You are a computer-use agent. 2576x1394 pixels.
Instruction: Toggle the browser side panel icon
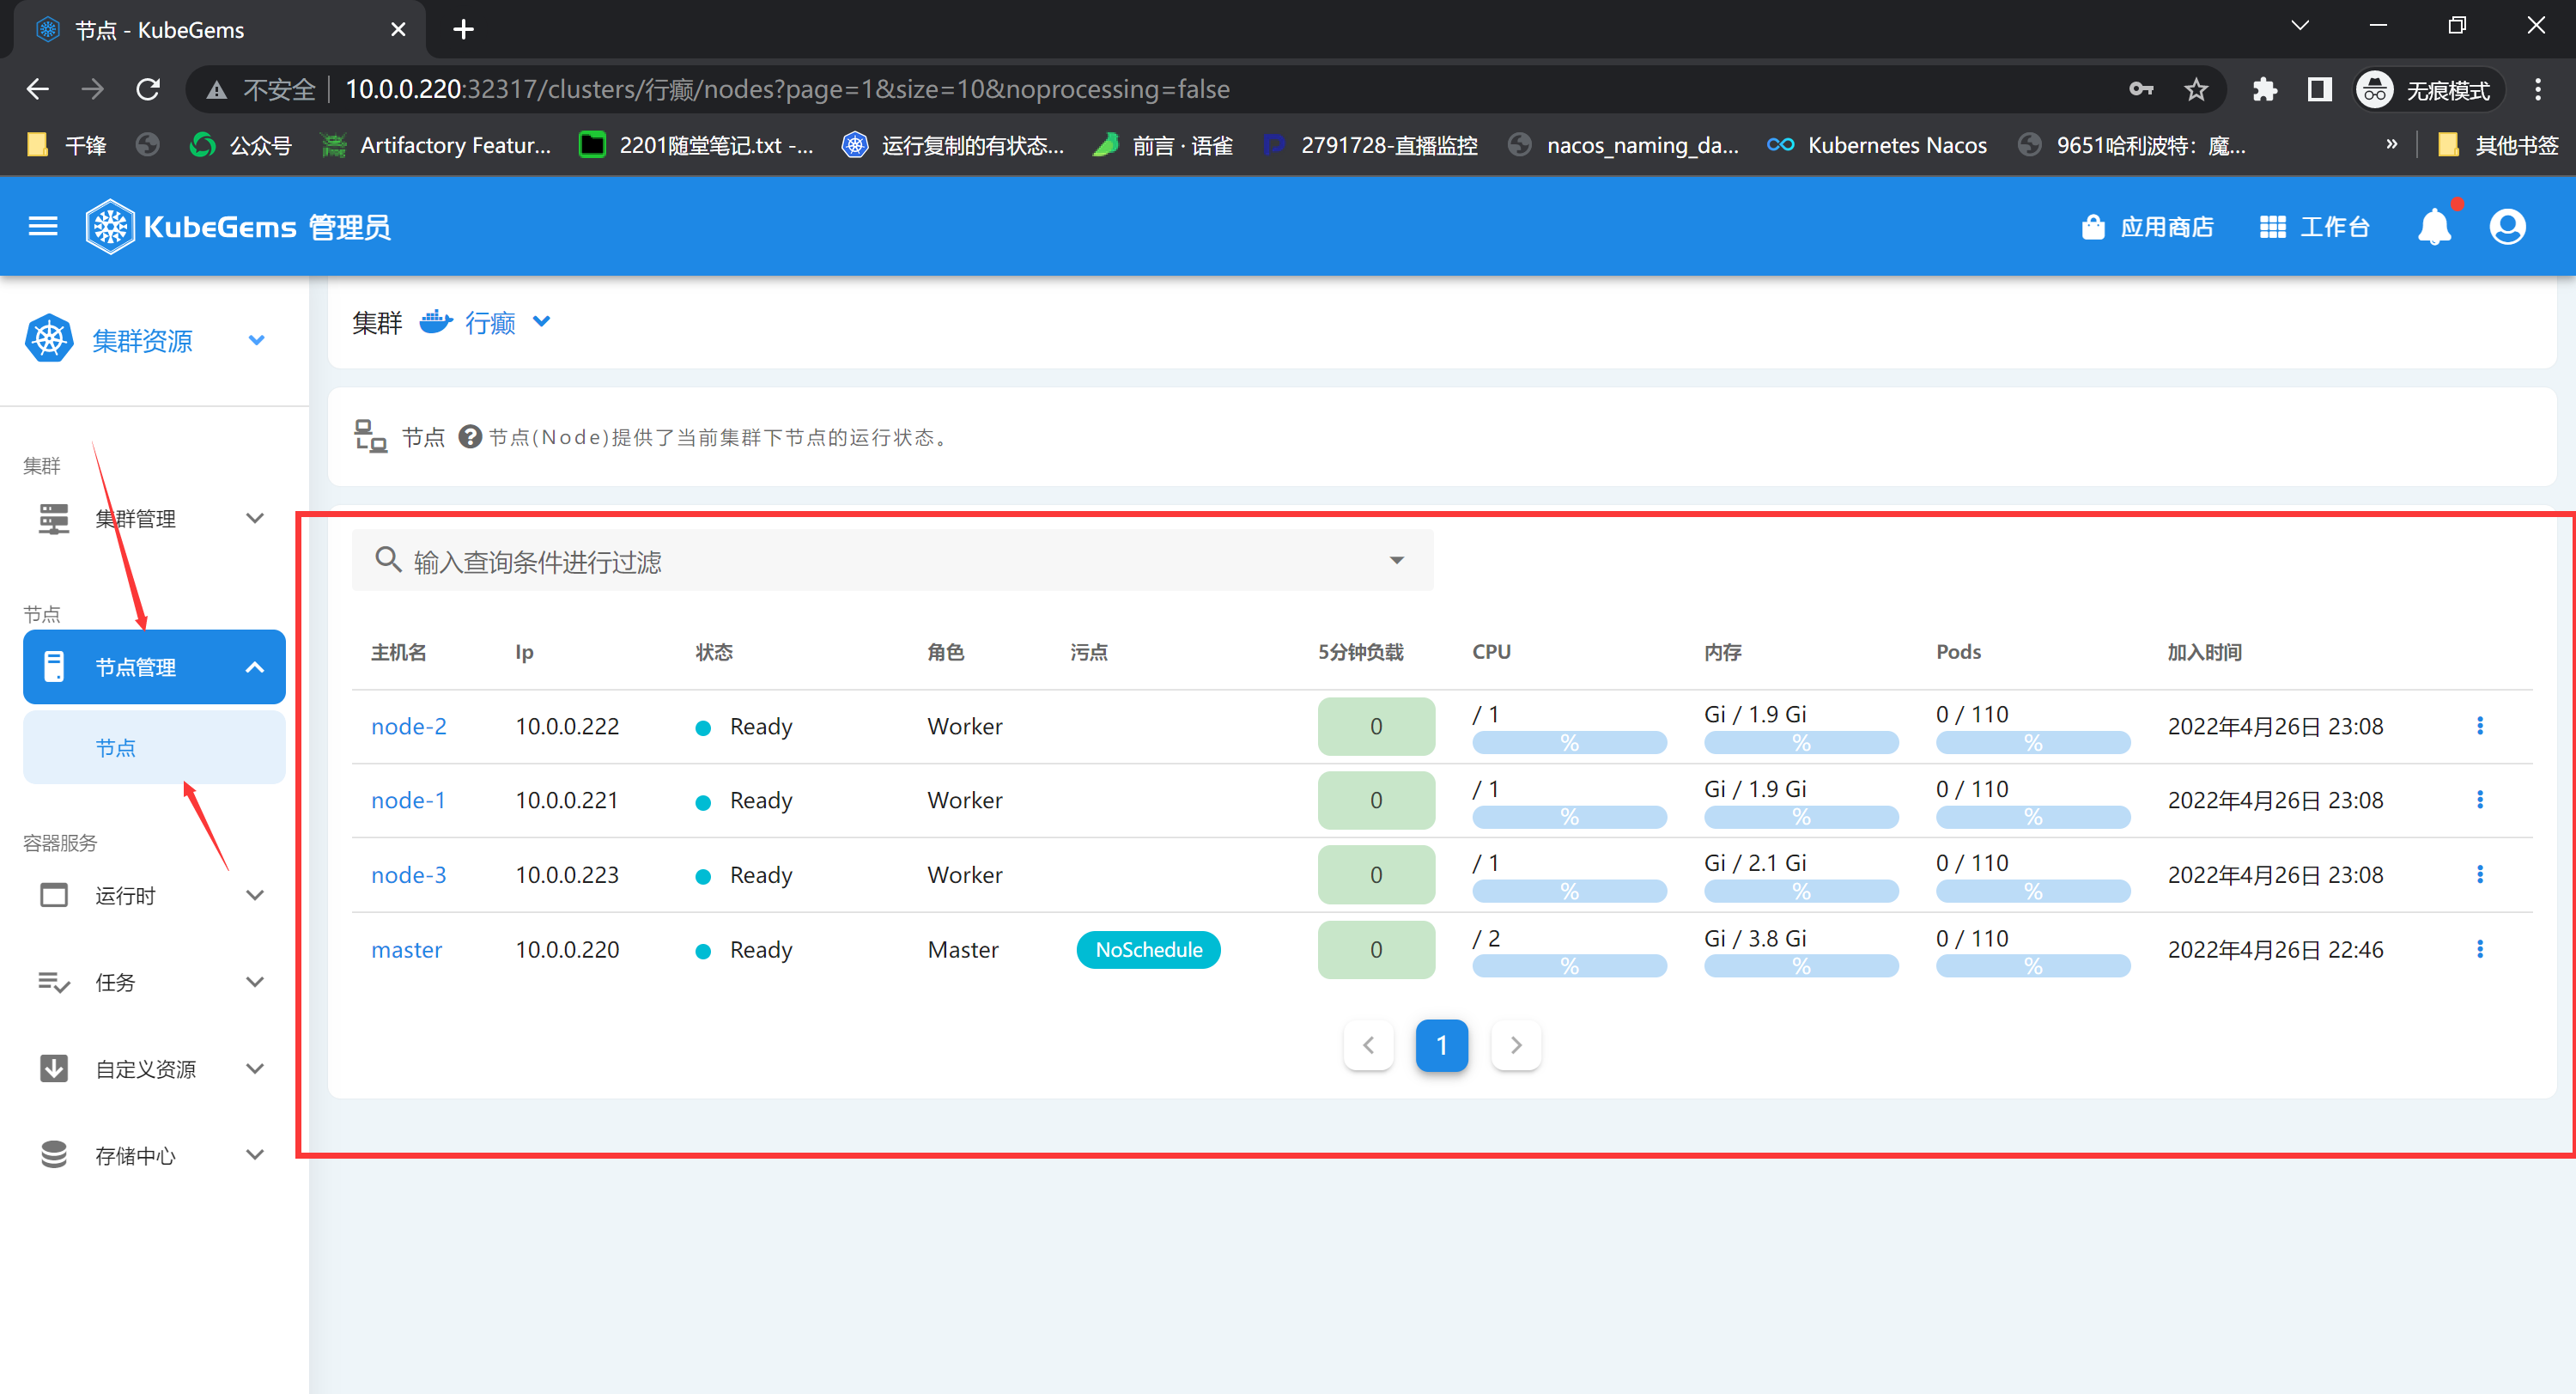(2319, 90)
